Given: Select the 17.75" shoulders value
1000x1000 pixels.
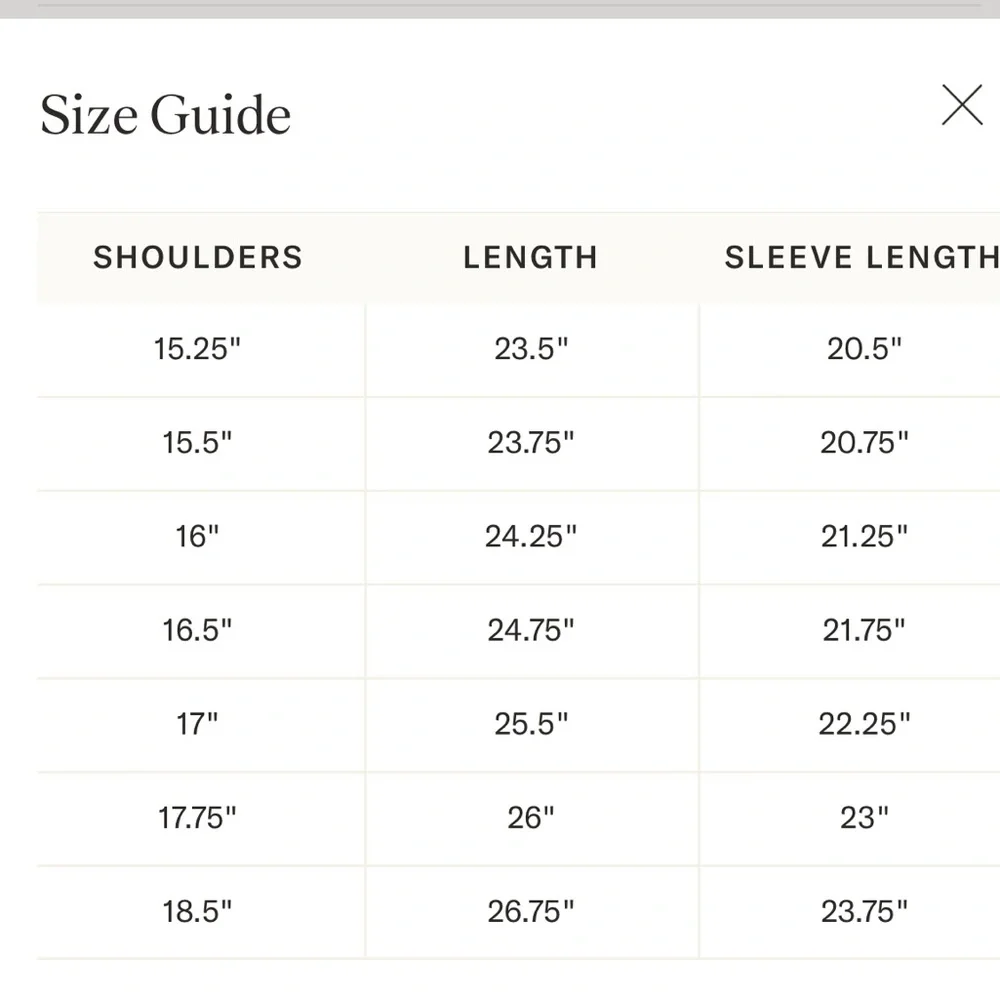Looking at the screenshot, I should point(198,818).
